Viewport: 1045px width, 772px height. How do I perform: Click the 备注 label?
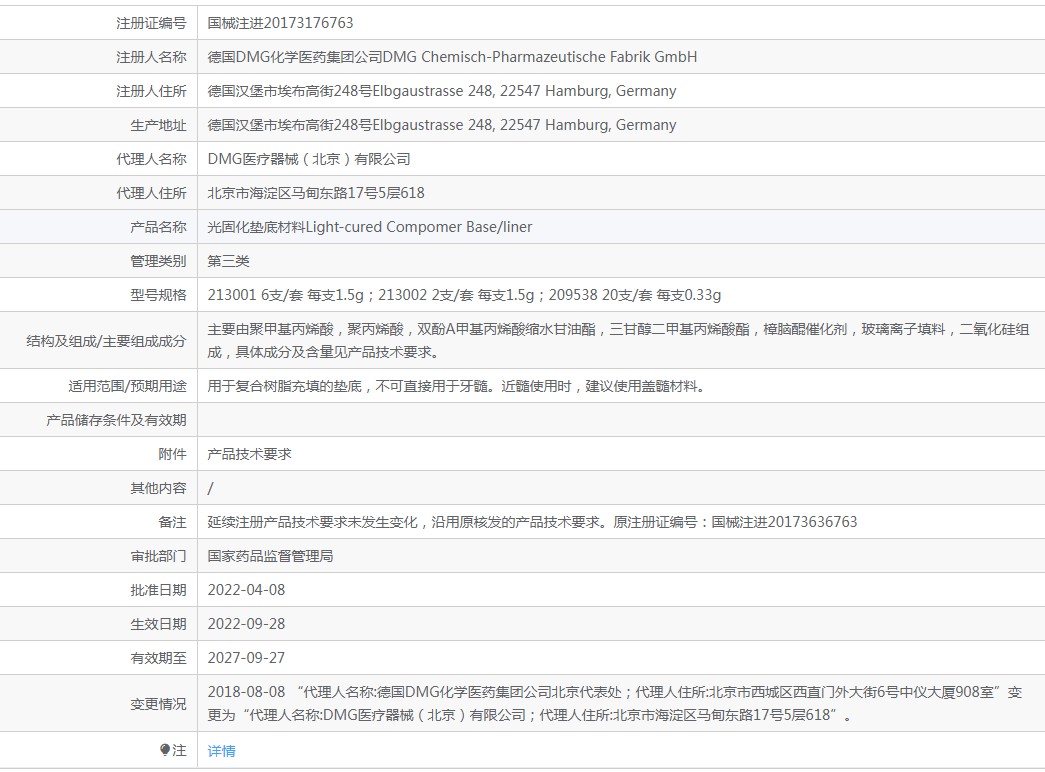[173, 522]
